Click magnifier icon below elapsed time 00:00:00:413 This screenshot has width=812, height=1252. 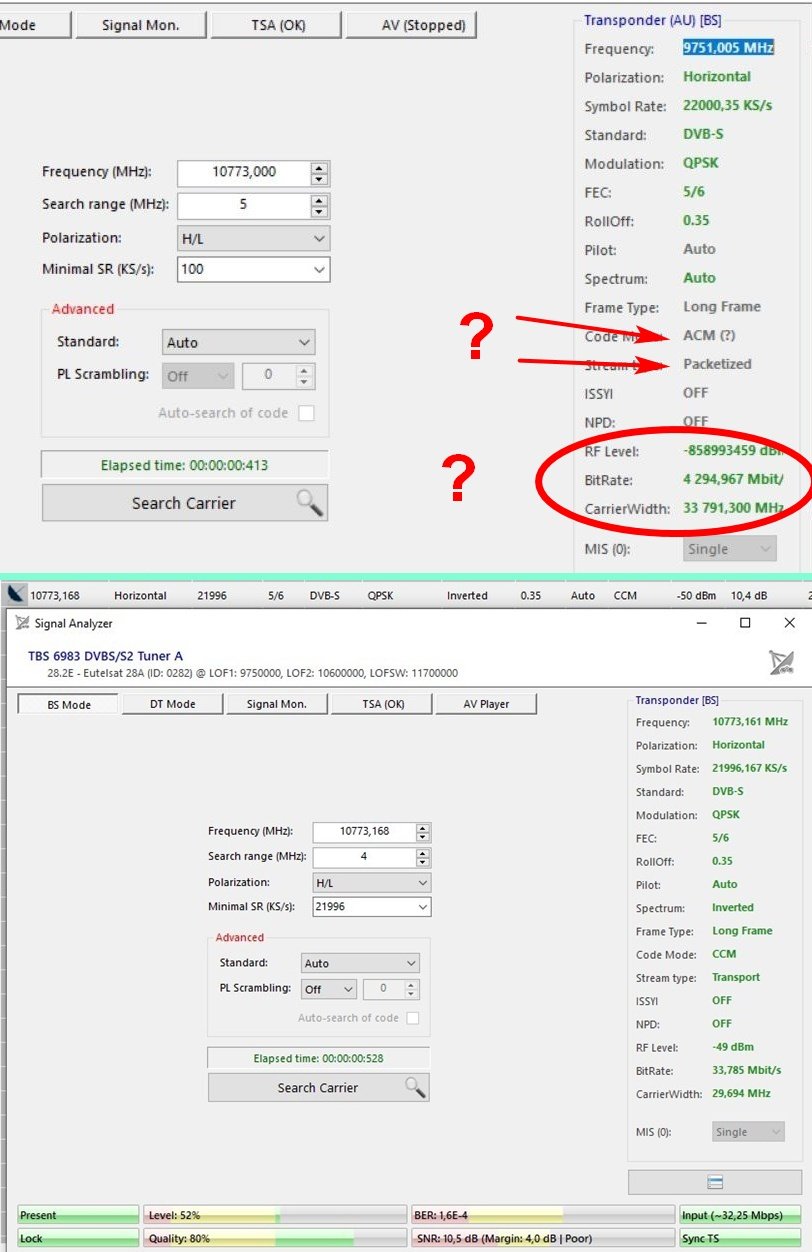(x=309, y=504)
